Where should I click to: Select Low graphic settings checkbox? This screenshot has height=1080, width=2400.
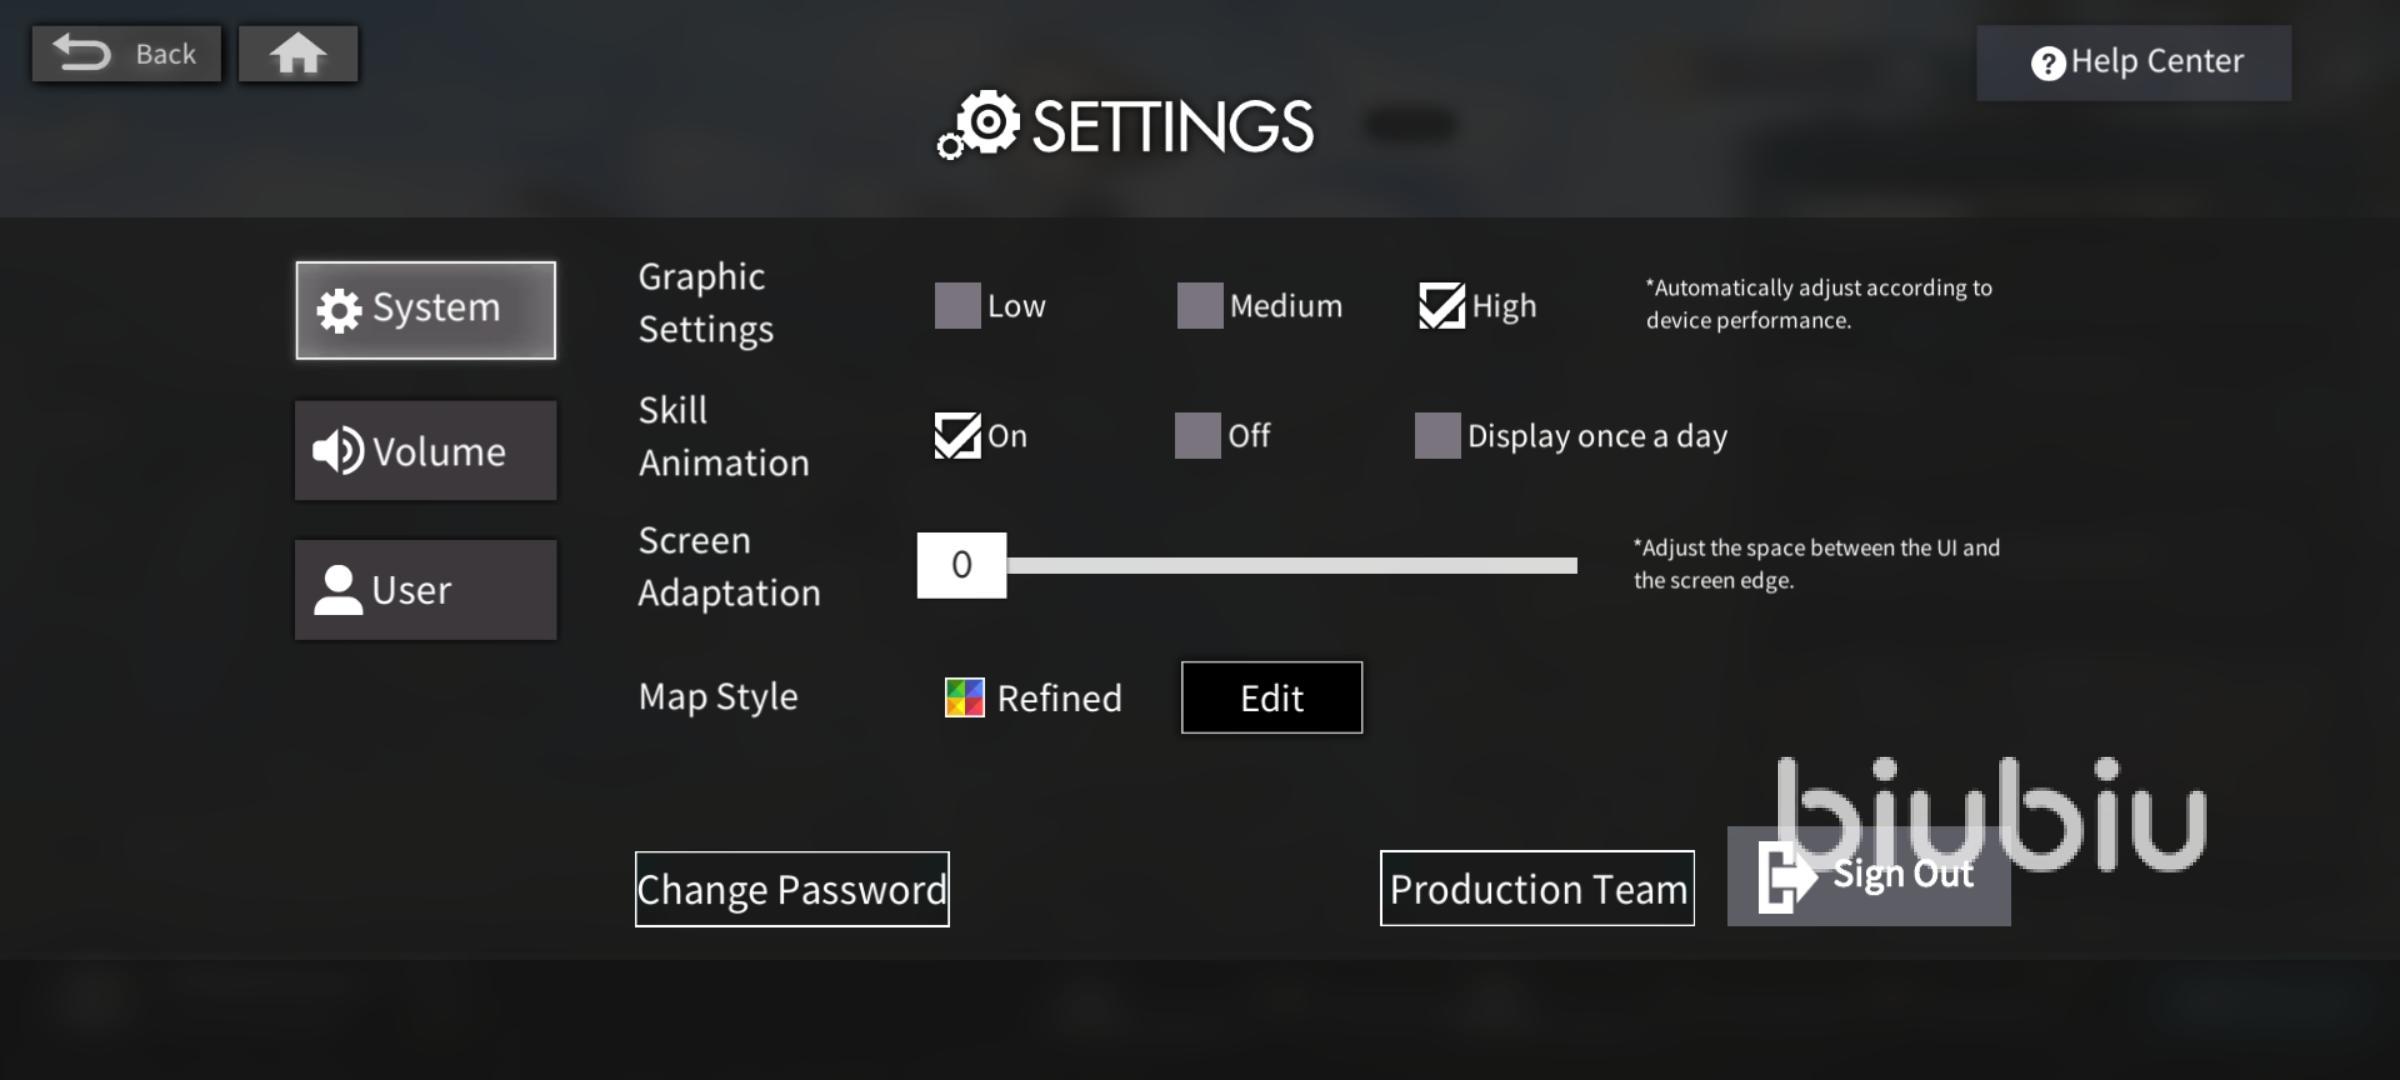point(957,305)
